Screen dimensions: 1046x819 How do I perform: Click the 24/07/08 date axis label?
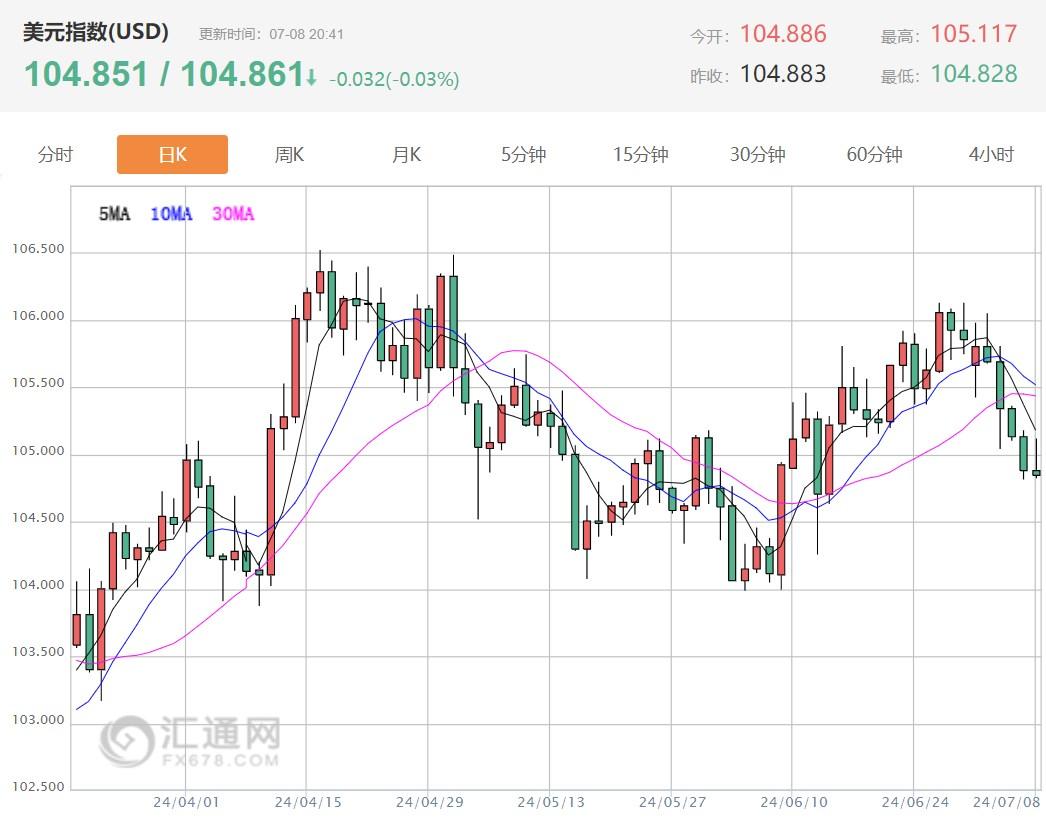[1004, 801]
